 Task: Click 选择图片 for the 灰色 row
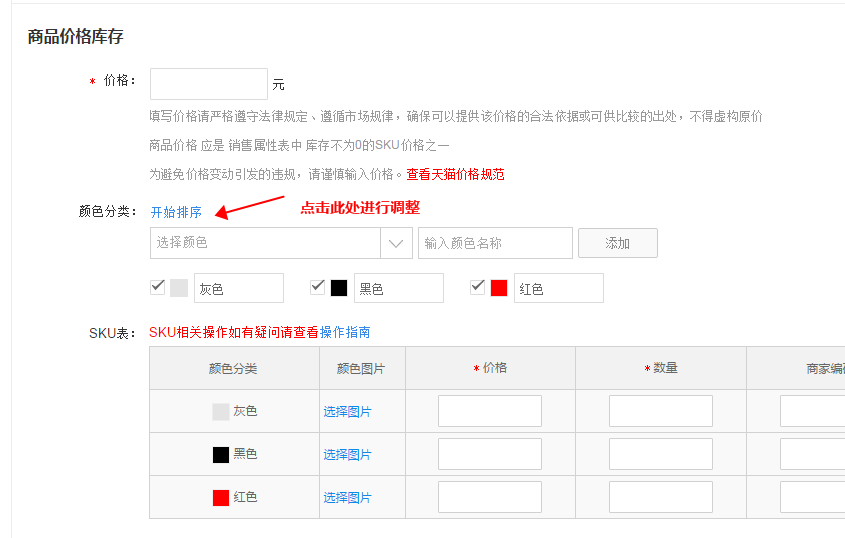[x=348, y=411]
